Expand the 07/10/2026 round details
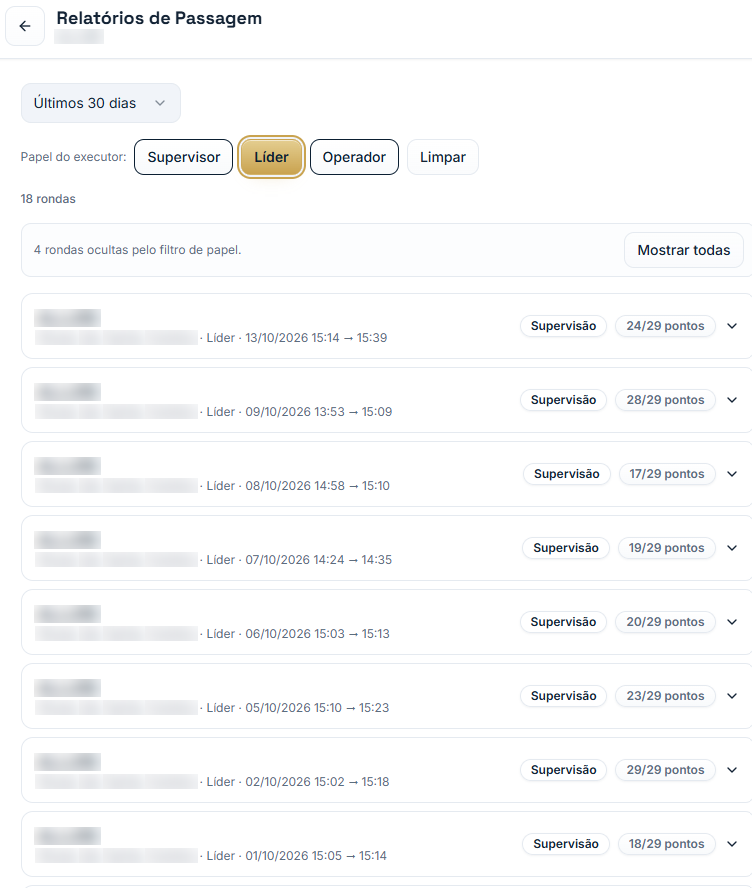 (732, 548)
